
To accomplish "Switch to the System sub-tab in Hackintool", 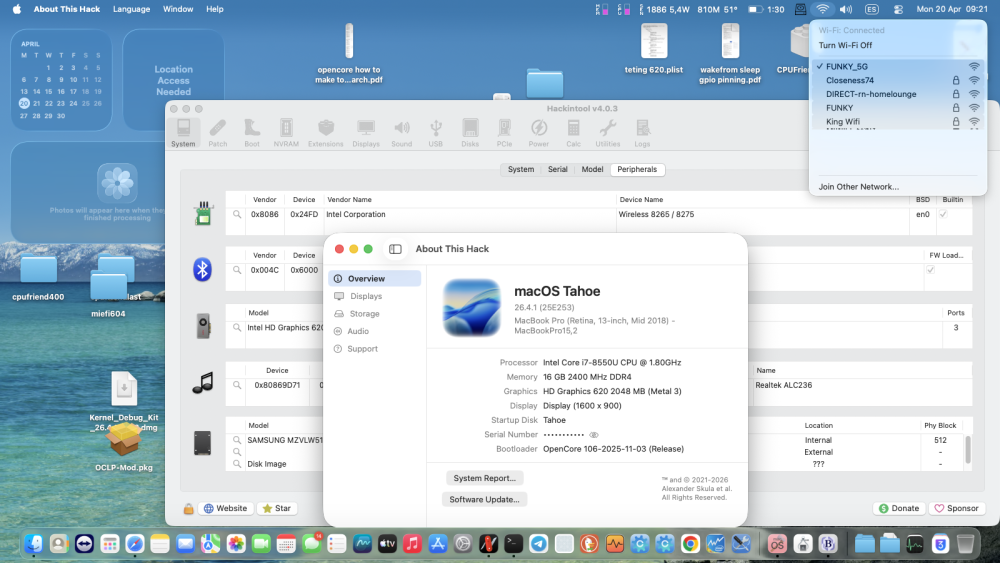I will pyautogui.click(x=521, y=169).
